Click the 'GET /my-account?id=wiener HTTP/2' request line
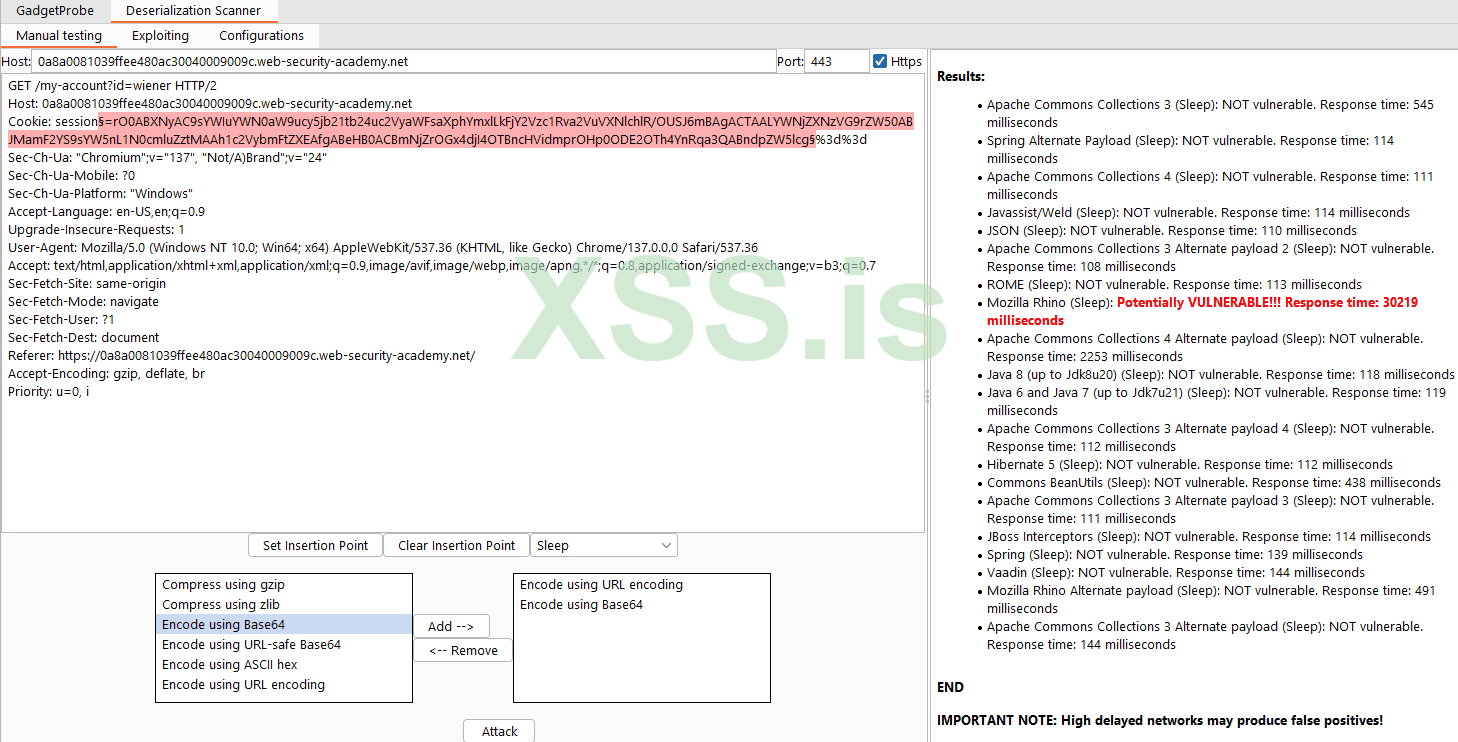This screenshot has height=742, width=1458. (x=112, y=86)
